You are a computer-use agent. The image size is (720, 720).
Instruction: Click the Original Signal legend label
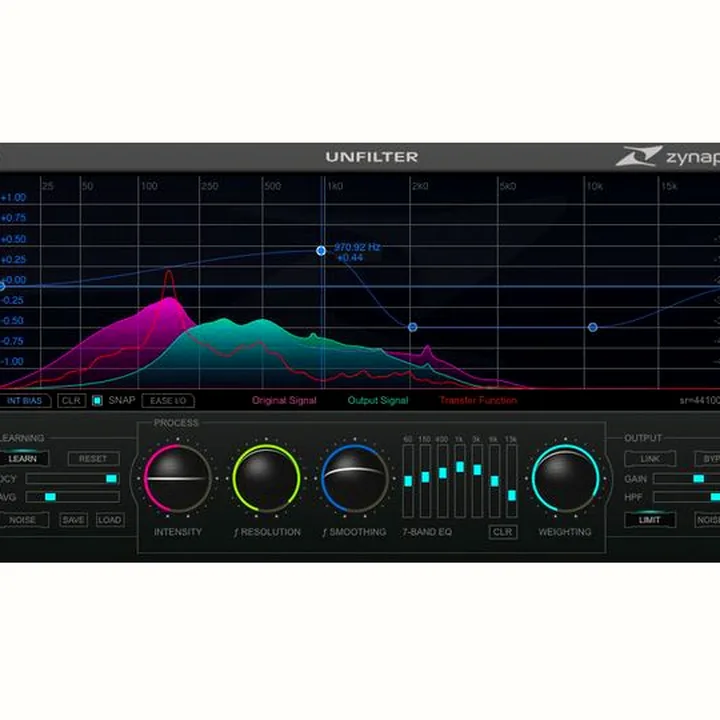[284, 400]
